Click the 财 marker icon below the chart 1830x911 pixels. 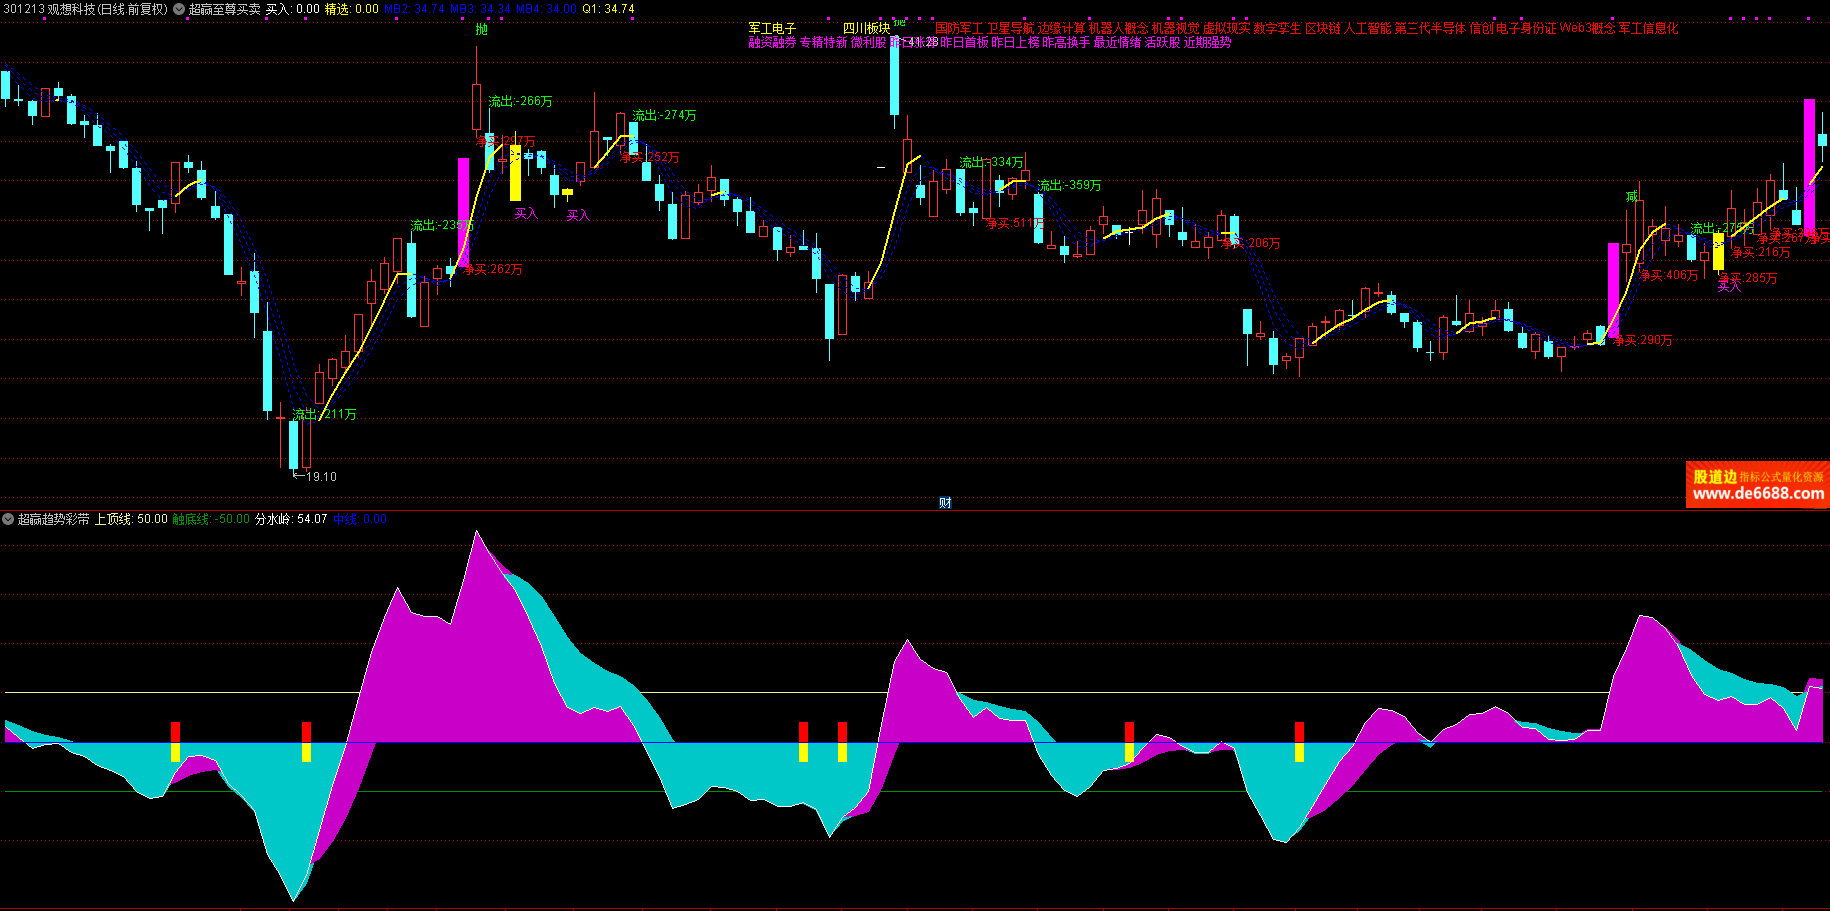(x=945, y=502)
